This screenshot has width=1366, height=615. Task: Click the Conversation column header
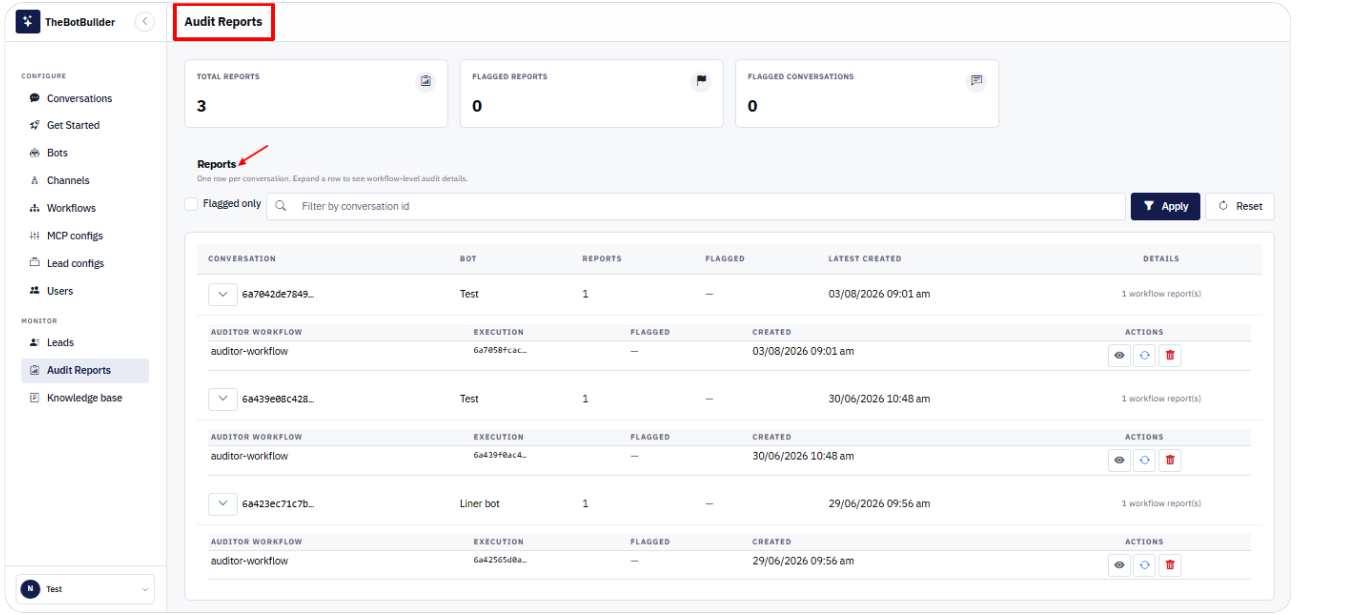[x=242, y=258]
